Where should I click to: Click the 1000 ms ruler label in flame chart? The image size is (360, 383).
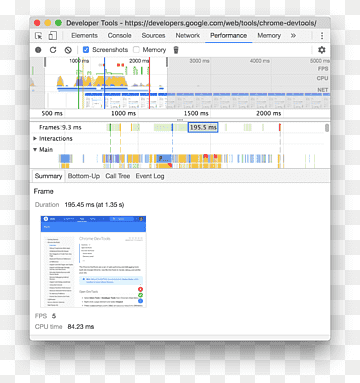click(123, 113)
